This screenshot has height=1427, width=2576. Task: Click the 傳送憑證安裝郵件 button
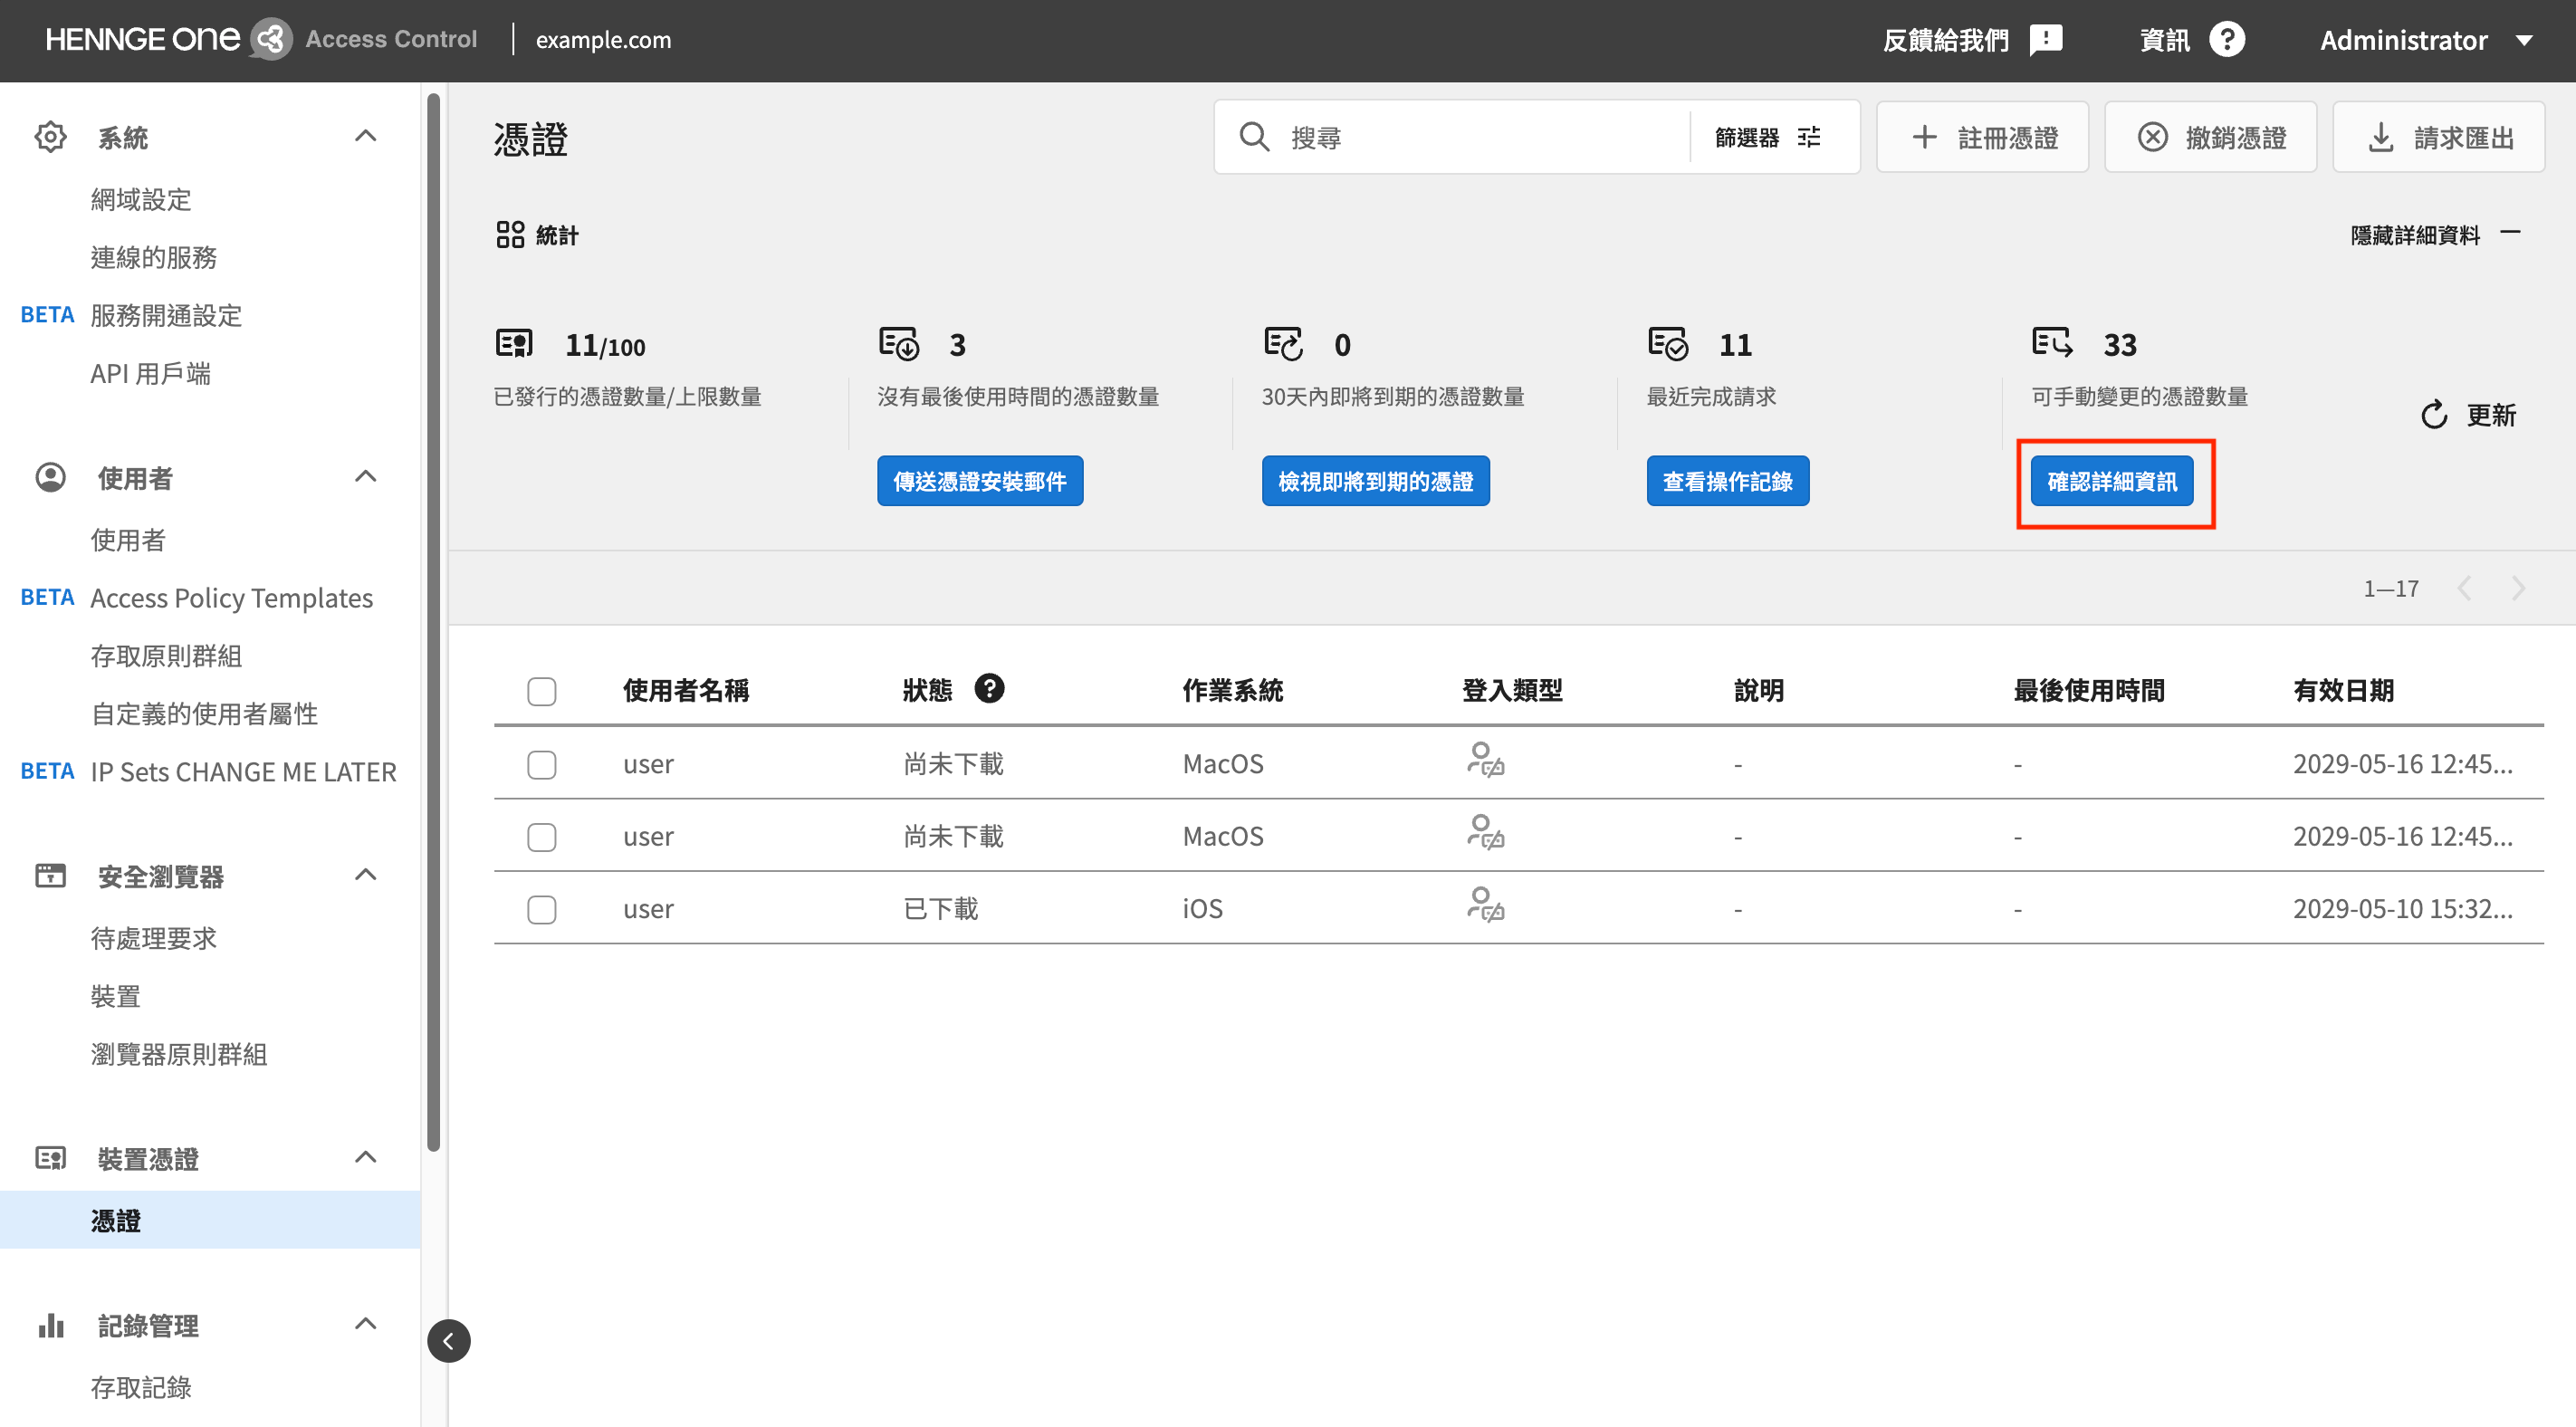980,481
